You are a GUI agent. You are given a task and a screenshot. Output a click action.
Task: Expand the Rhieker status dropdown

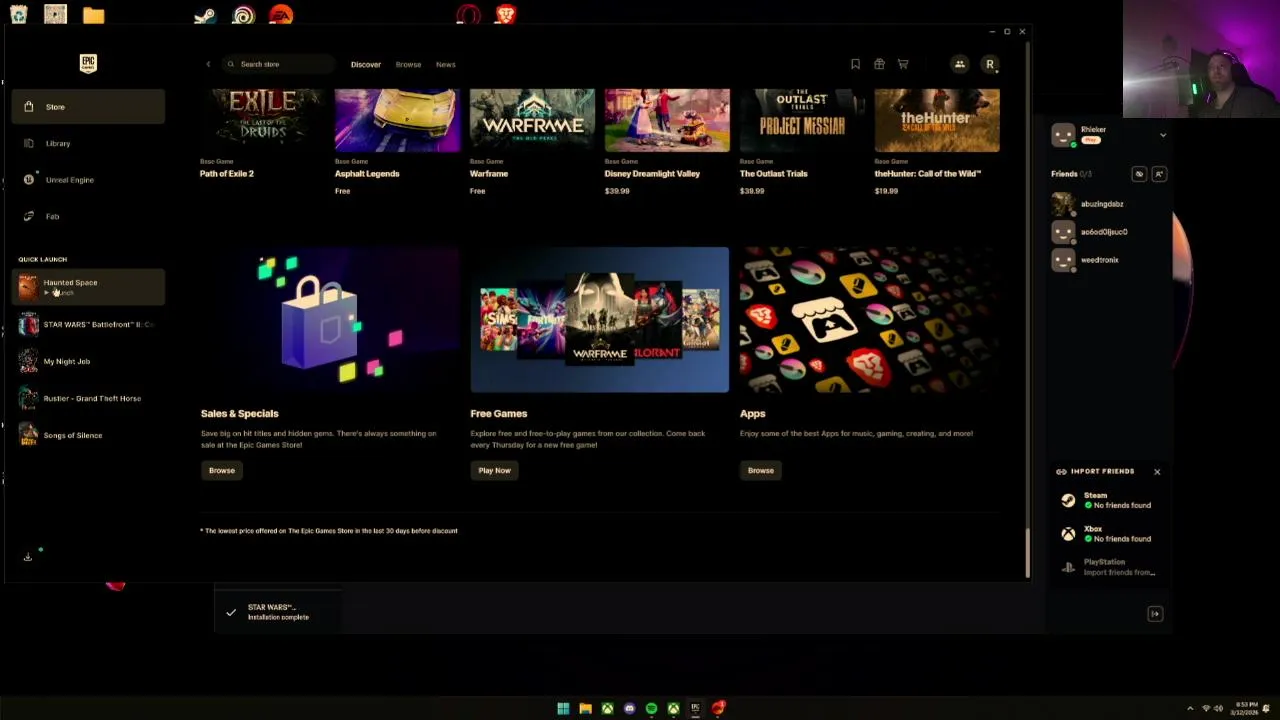click(x=1162, y=134)
